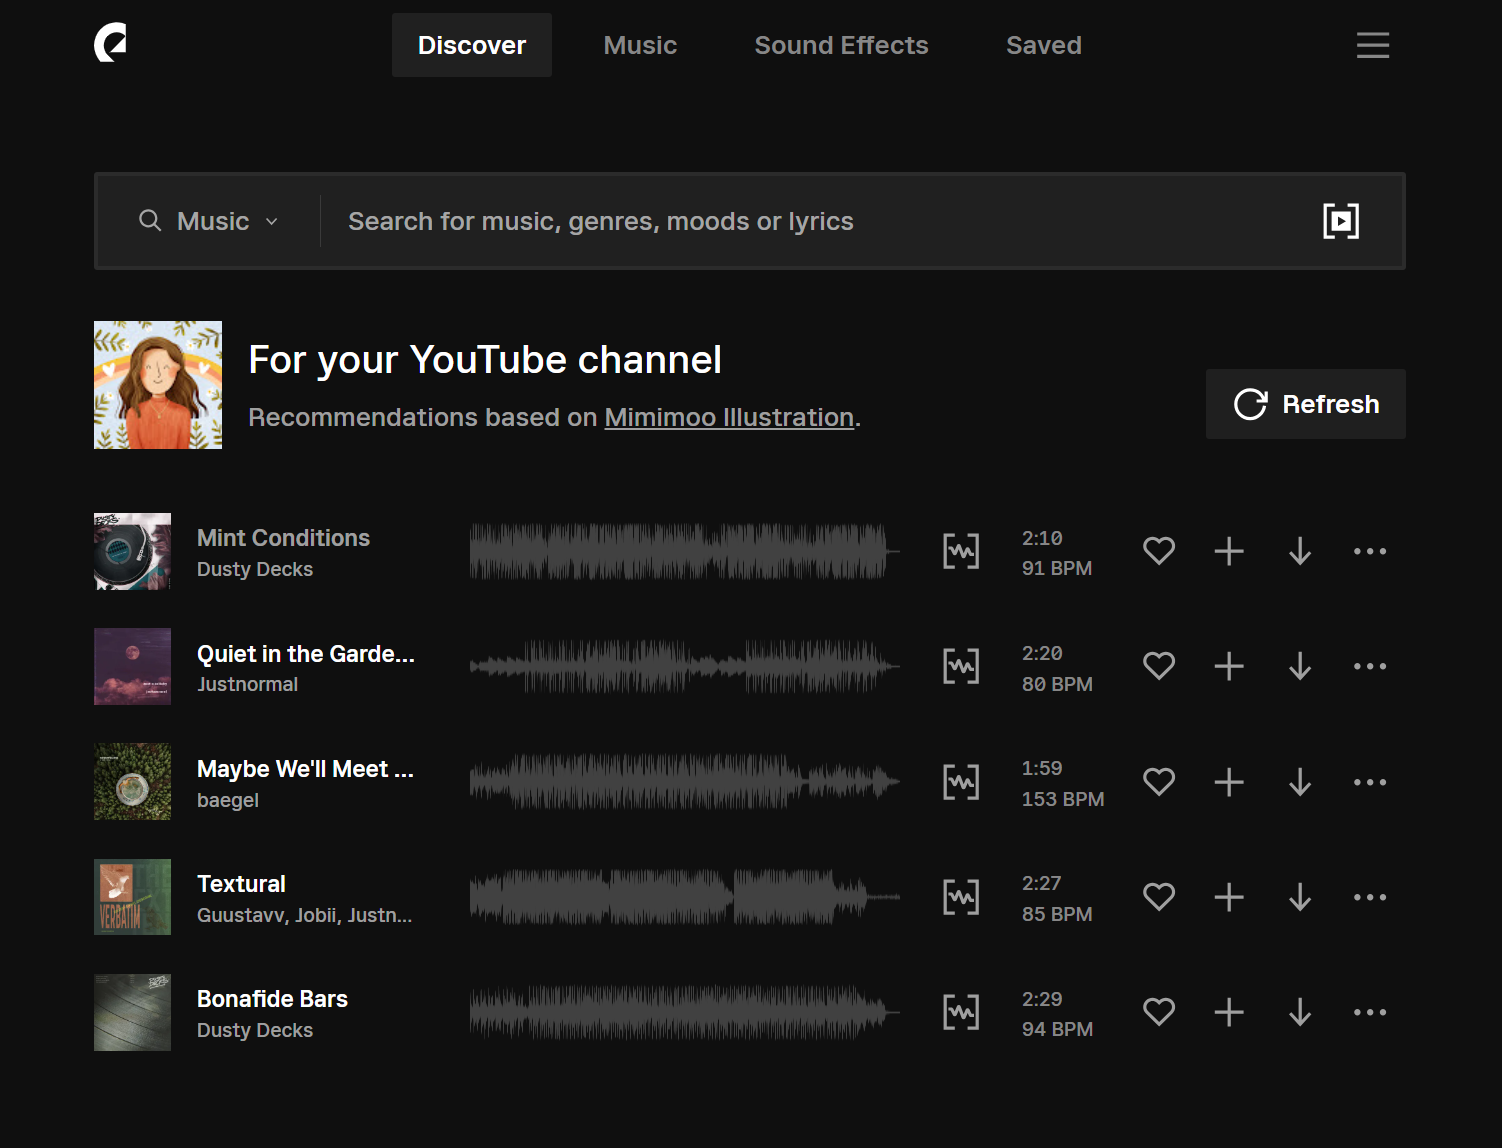Seek within the Quiet in the Garden waveform
Screen dimensions: 1502x1148
[684, 666]
